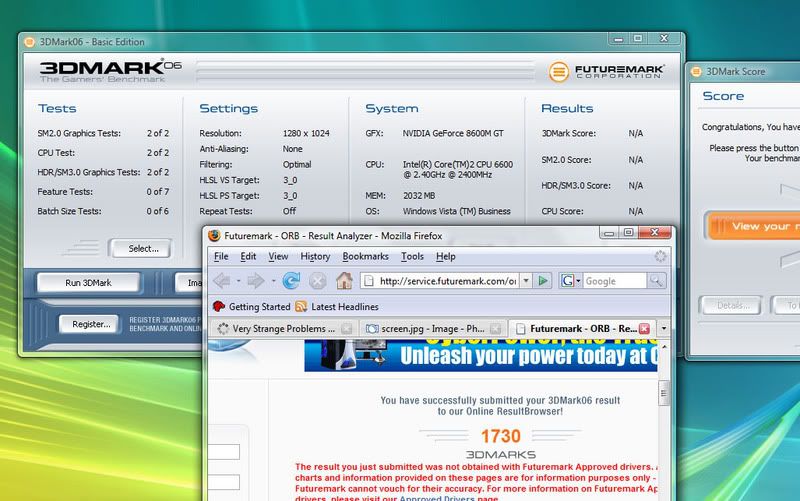This screenshot has width=800, height=501.
Task: Click the Firefox Forward arrow button
Action: [x=256, y=281]
